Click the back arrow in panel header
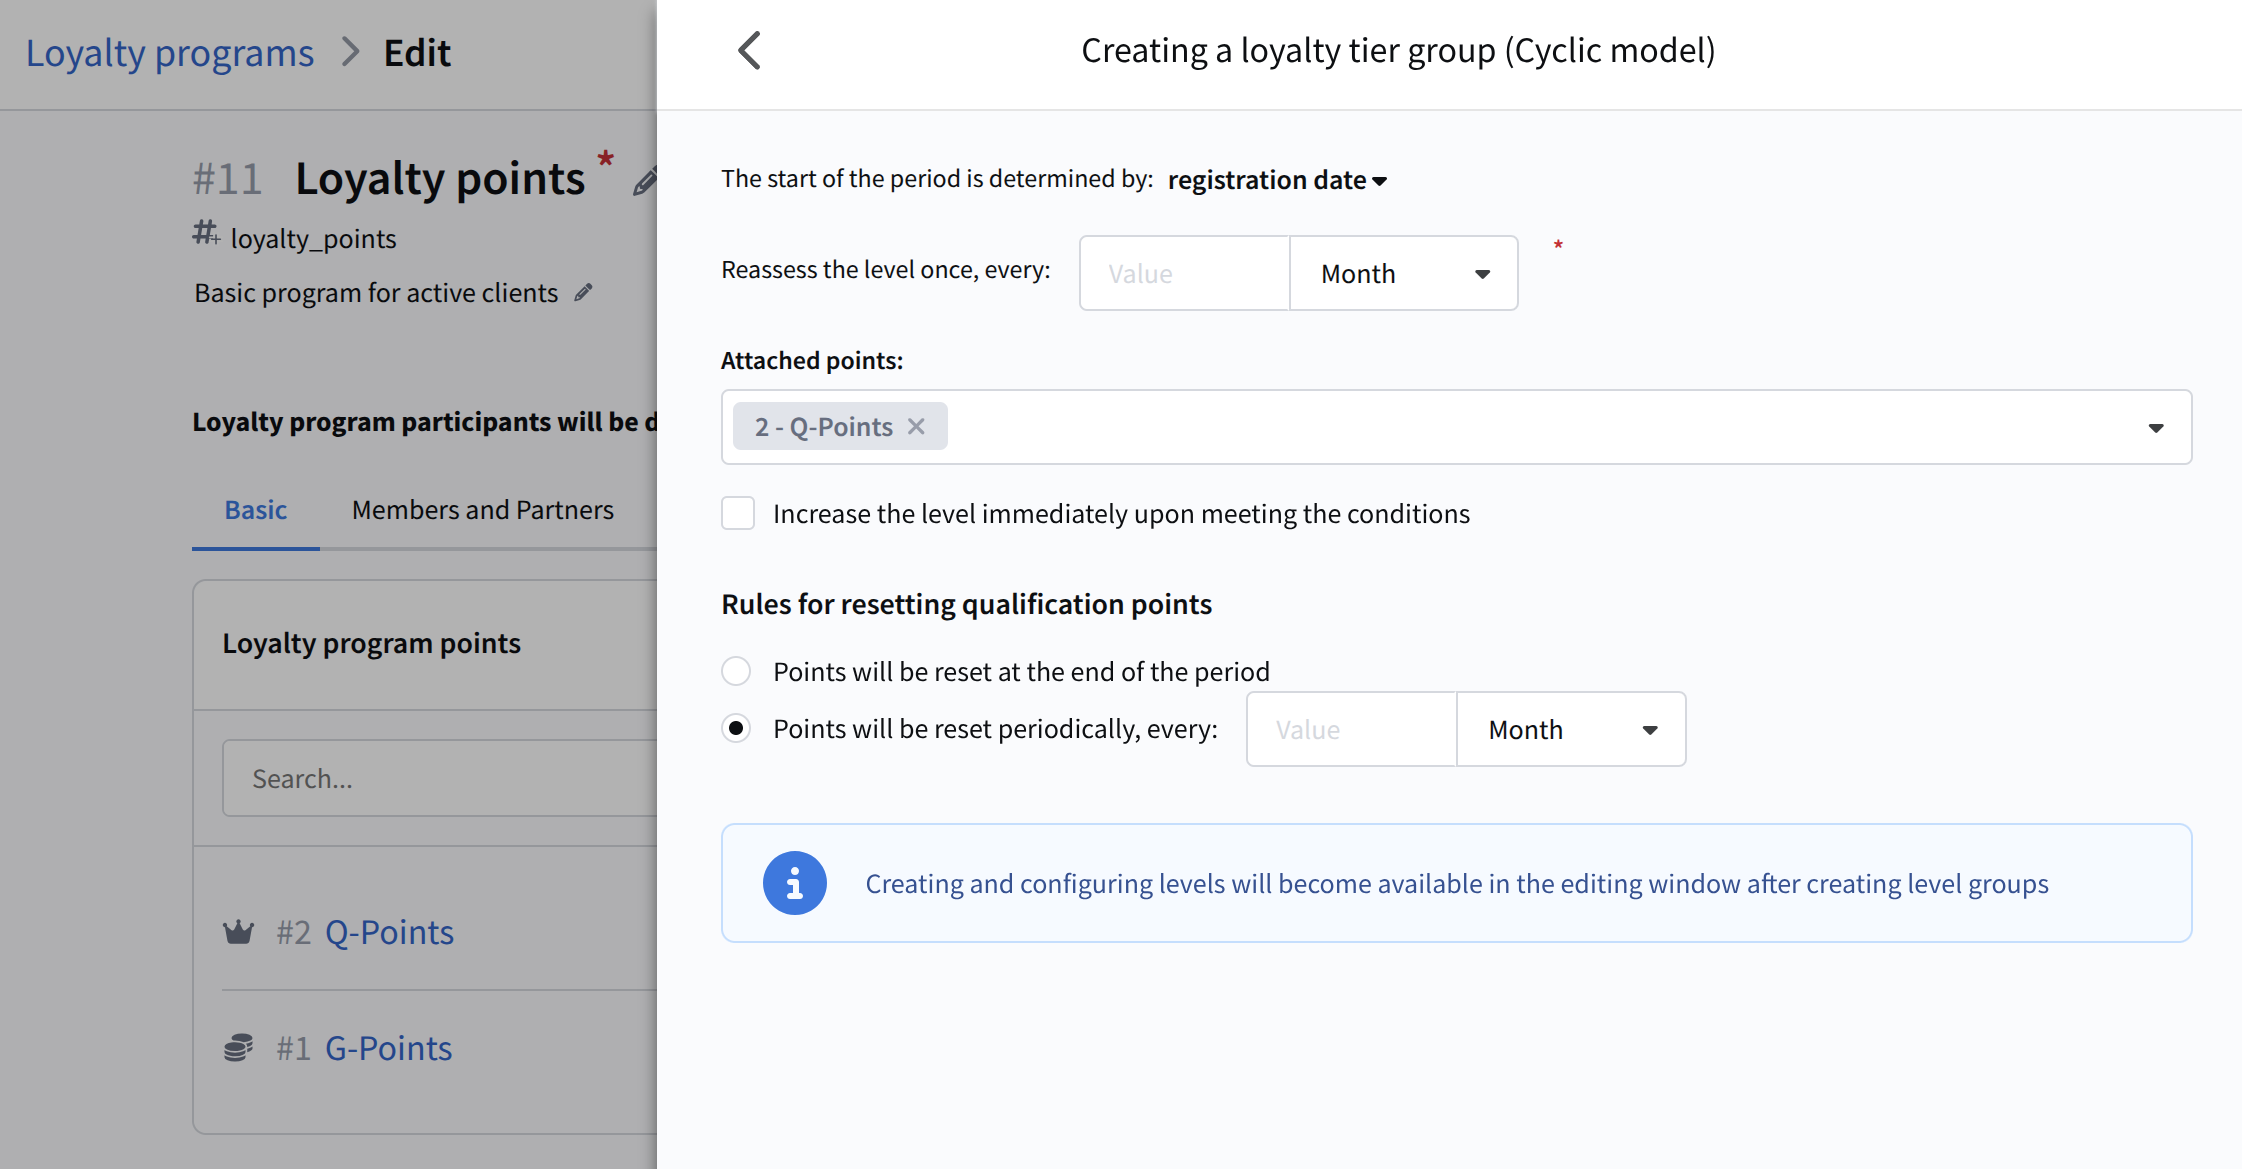The height and width of the screenshot is (1169, 2242). click(x=749, y=50)
